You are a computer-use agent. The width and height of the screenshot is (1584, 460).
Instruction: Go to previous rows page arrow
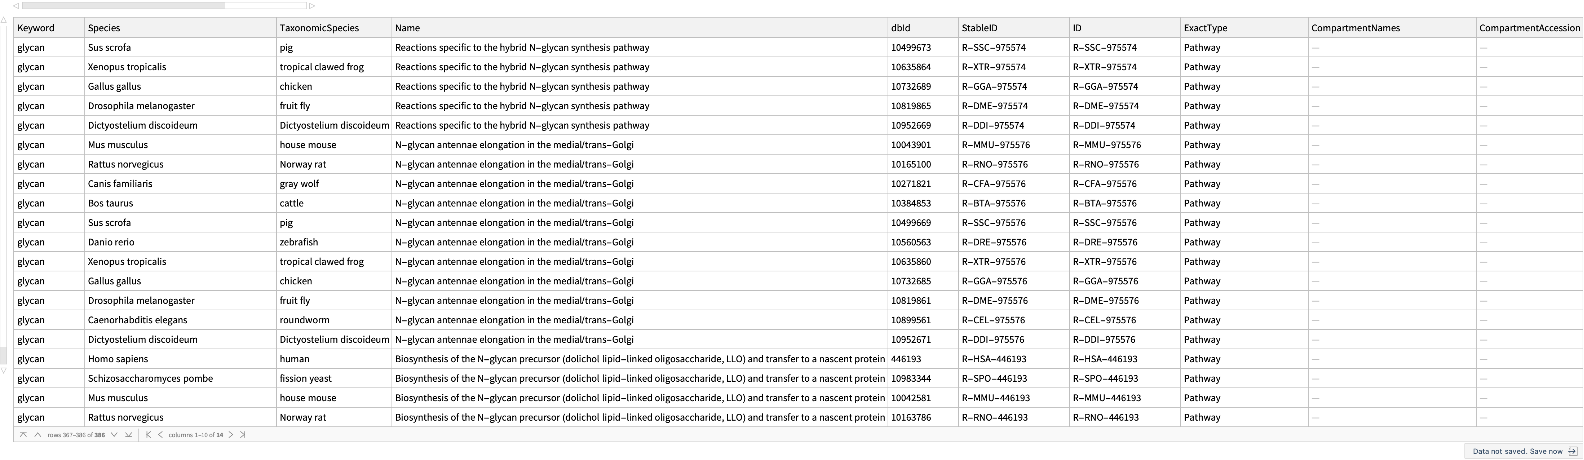point(37,435)
